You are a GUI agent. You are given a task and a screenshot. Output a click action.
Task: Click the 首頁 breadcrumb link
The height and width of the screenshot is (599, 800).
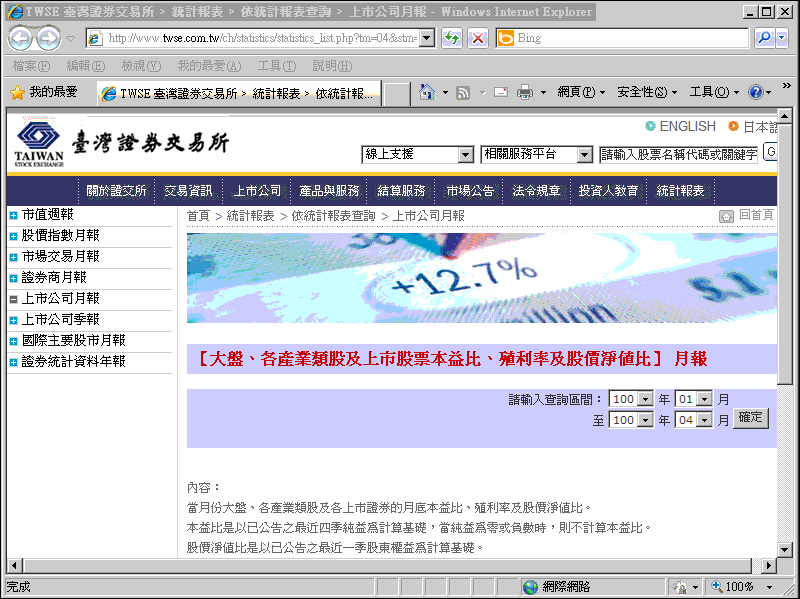[198, 216]
